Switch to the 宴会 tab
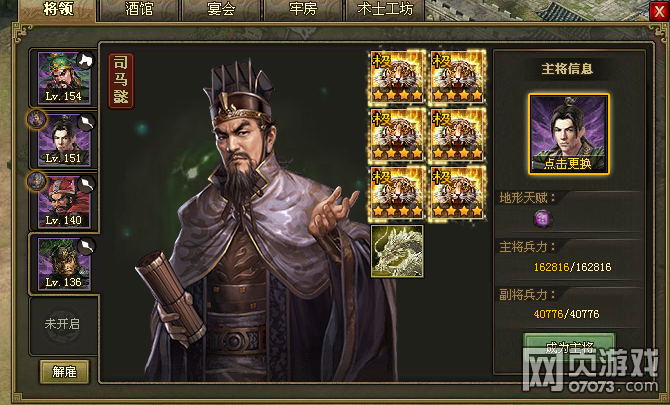Viewport: 670px width, 405px height. click(221, 10)
